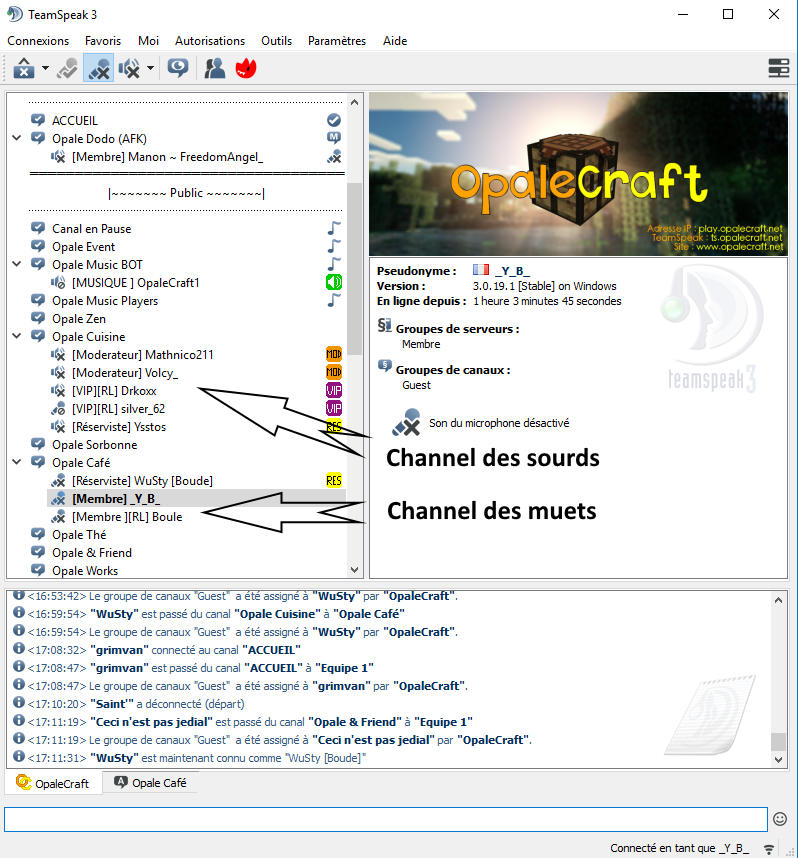This screenshot has height=858, width=798.
Task: Click the Connect/disconnect server toolbar icon
Action: tap(24, 68)
